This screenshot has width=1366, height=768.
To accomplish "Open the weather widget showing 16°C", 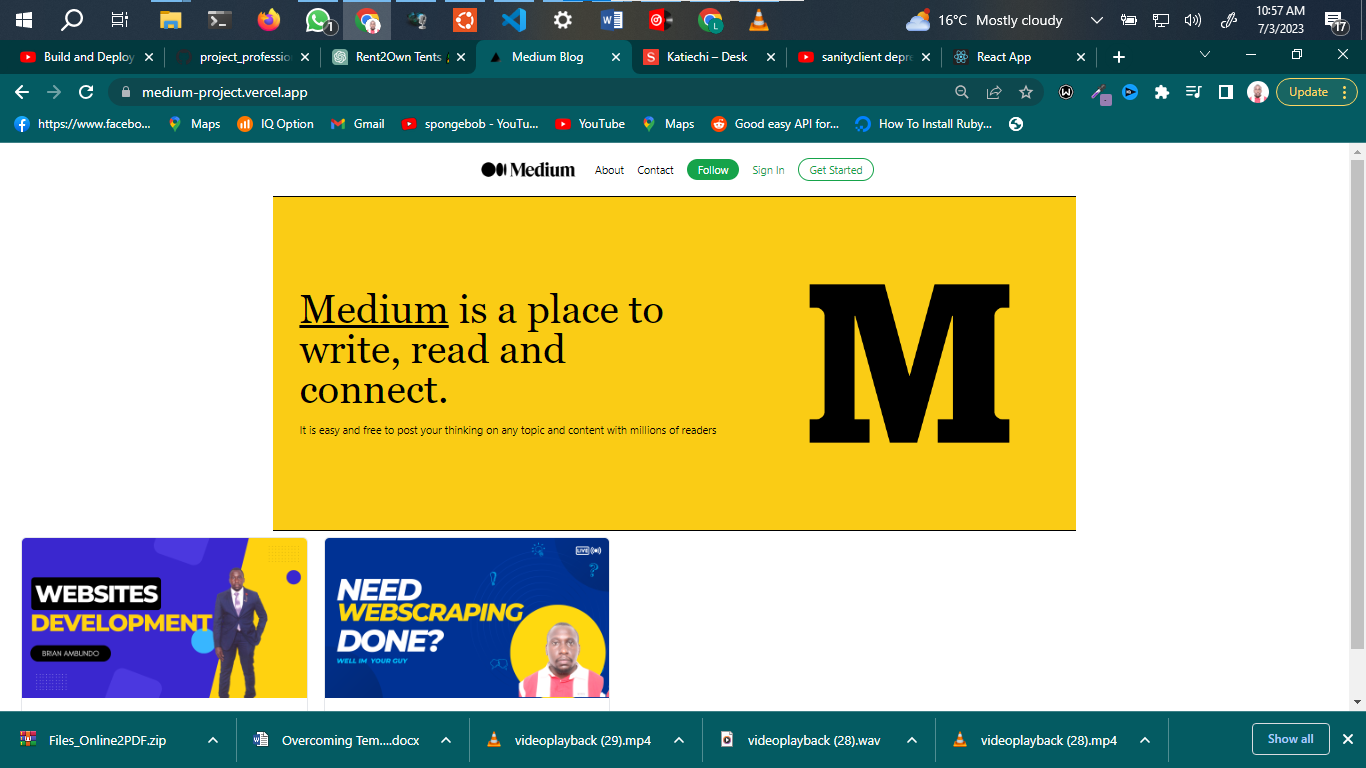I will pos(984,20).
